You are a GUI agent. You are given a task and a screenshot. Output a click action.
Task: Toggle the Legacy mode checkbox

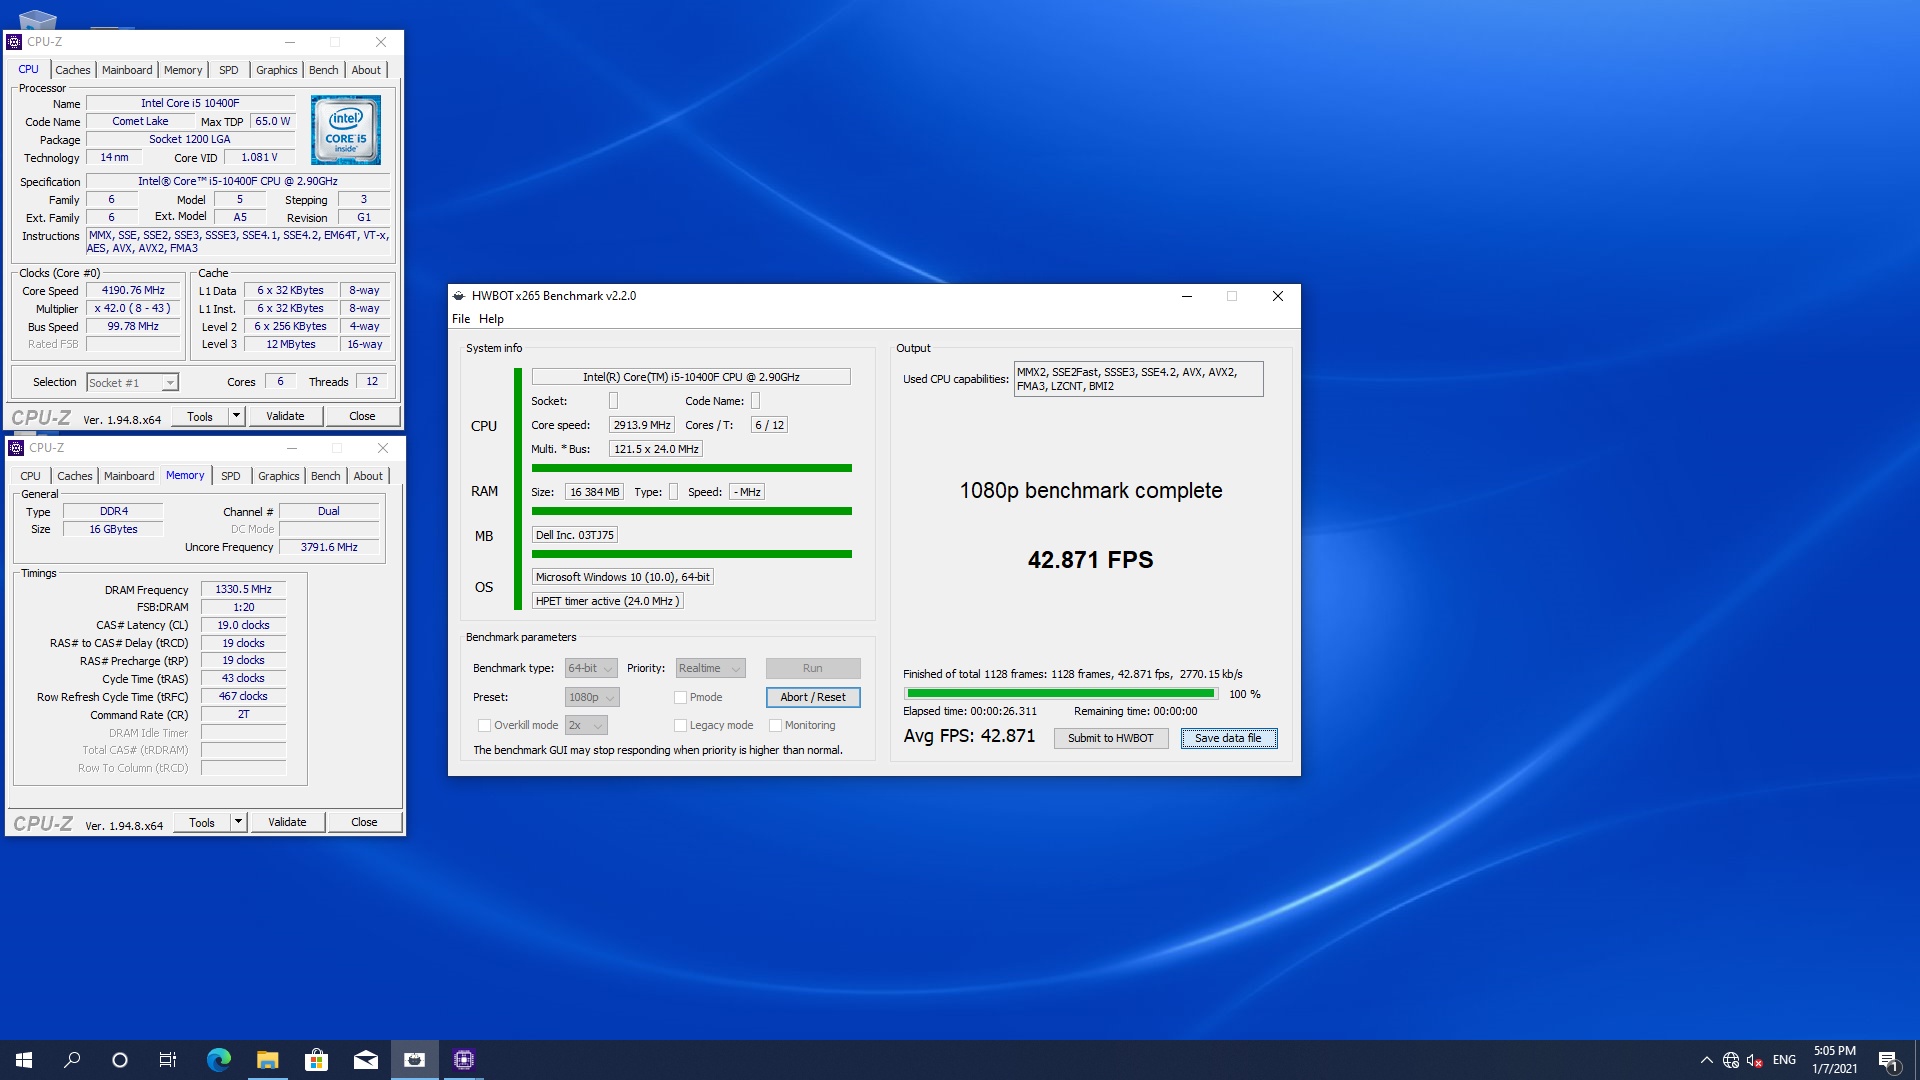[x=680, y=725]
